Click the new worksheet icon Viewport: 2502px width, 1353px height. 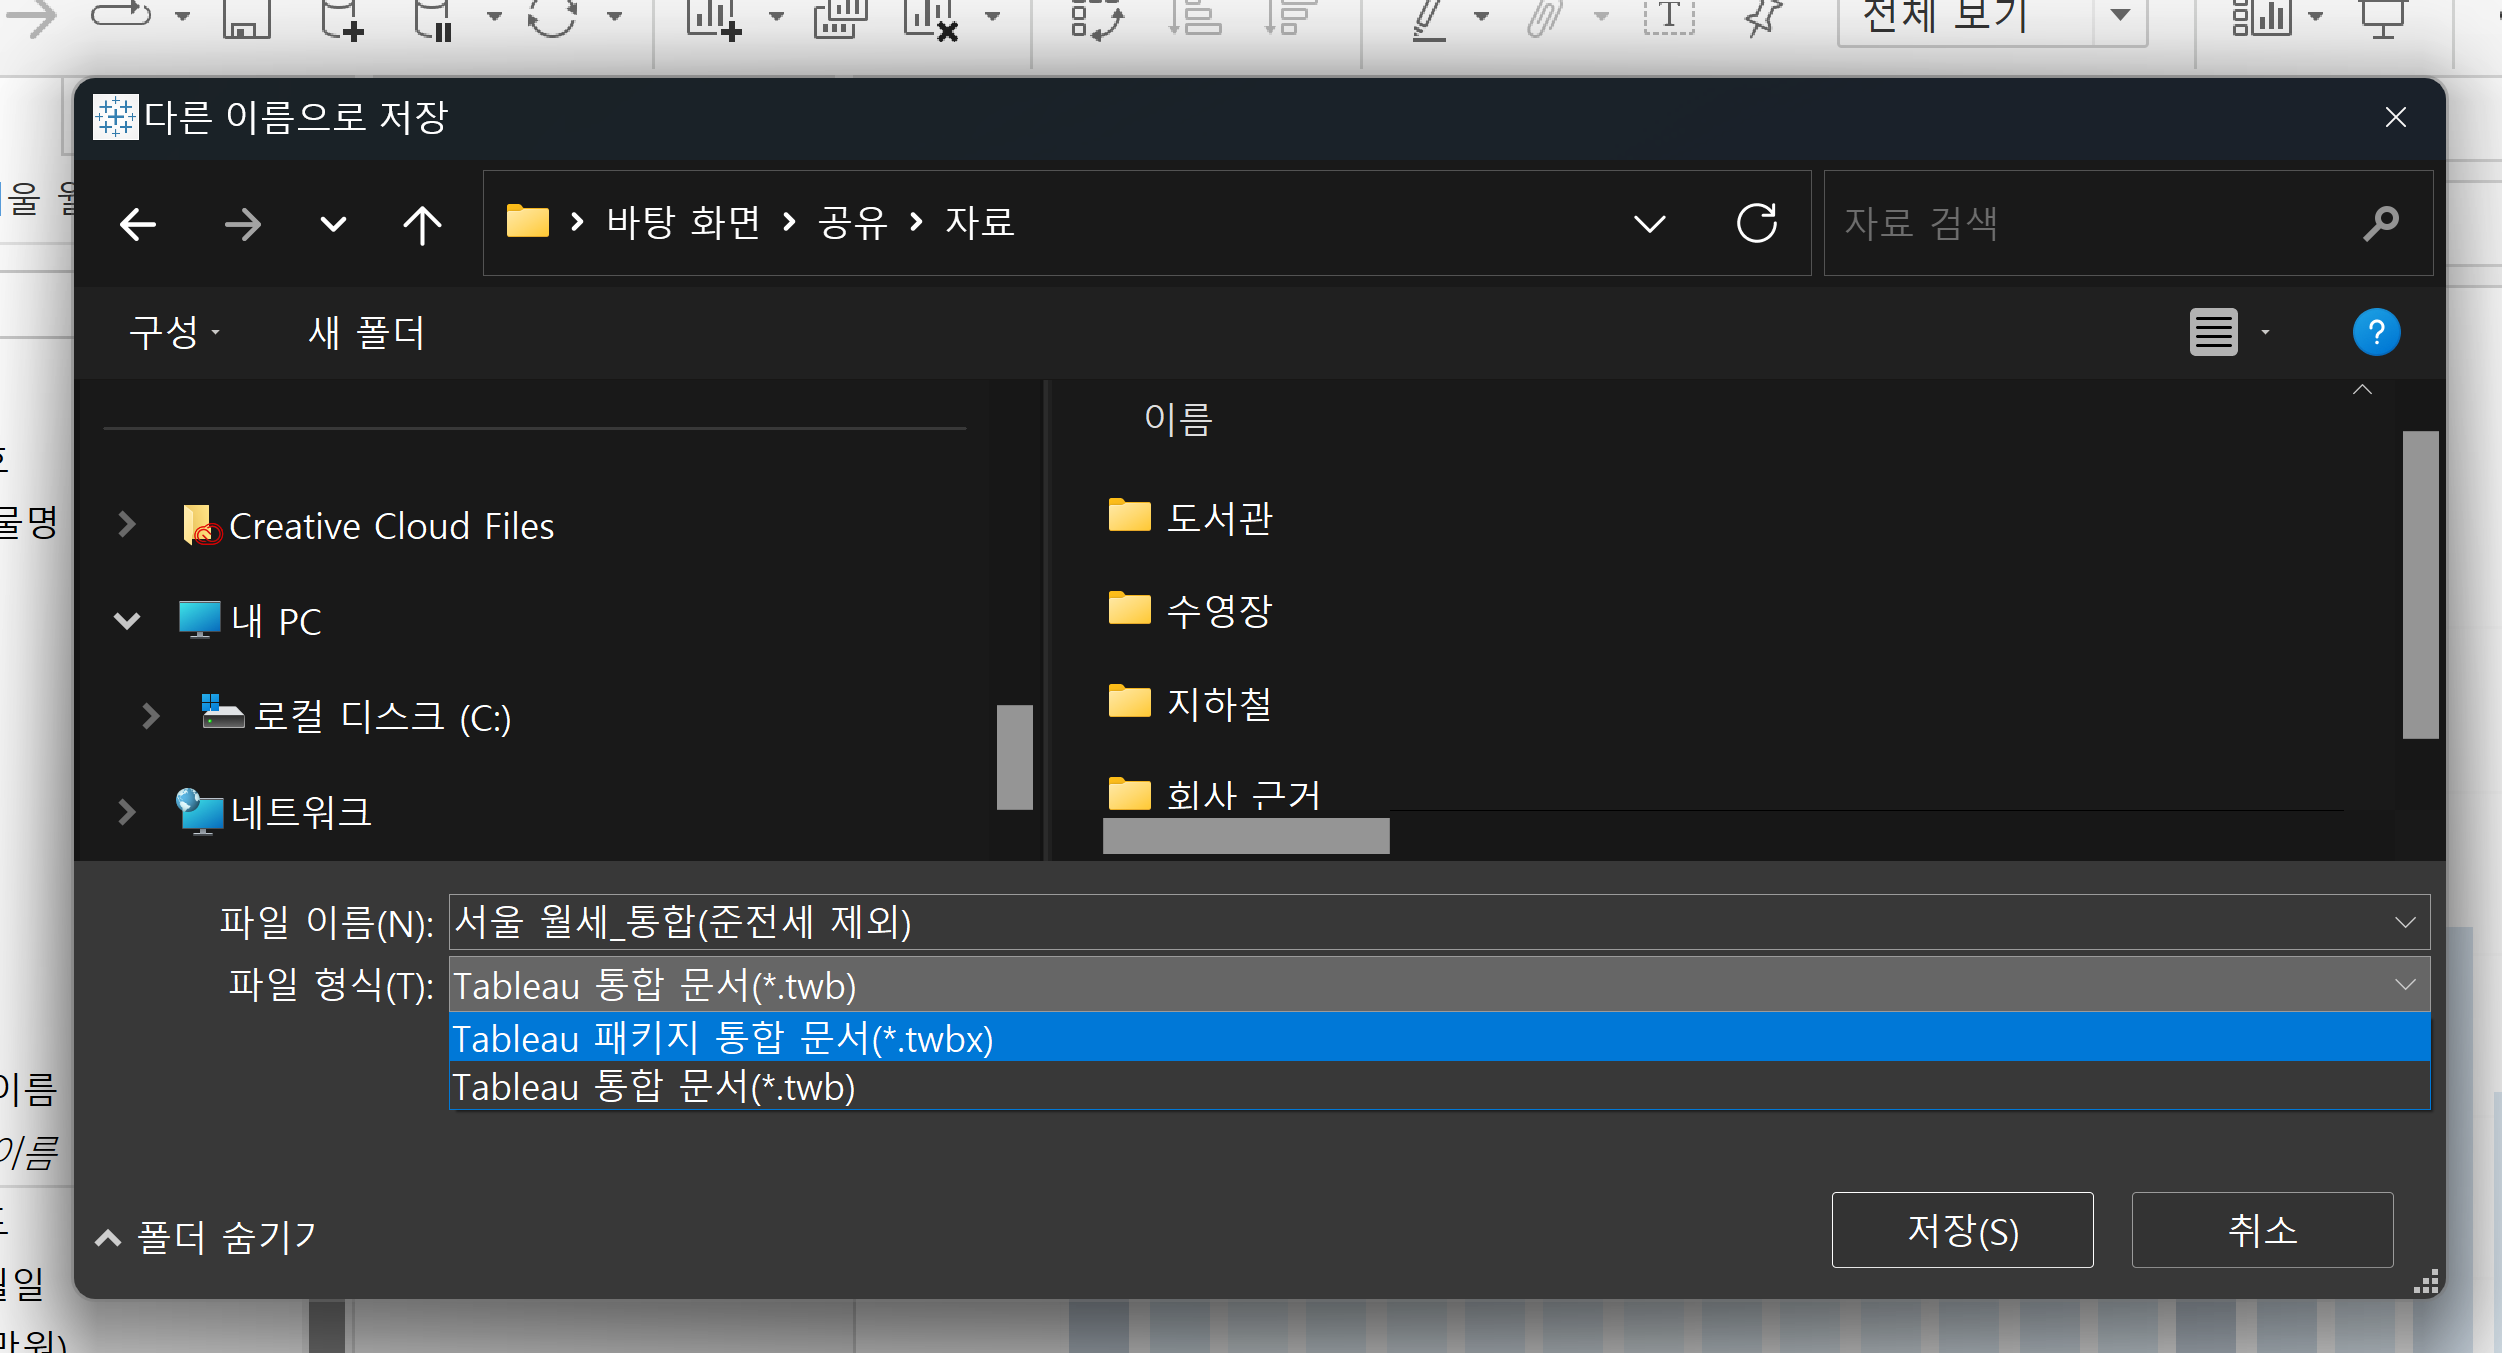click(713, 18)
